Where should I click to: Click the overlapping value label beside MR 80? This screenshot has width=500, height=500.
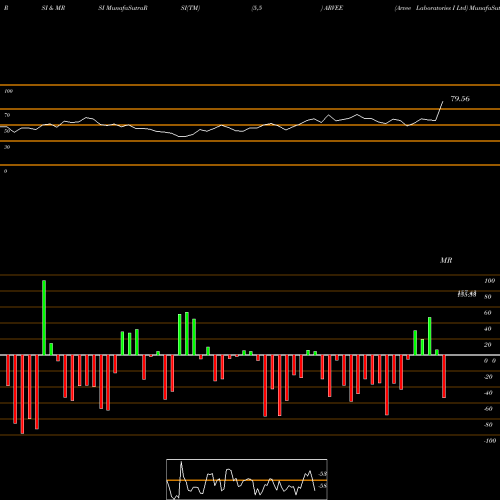467,294
